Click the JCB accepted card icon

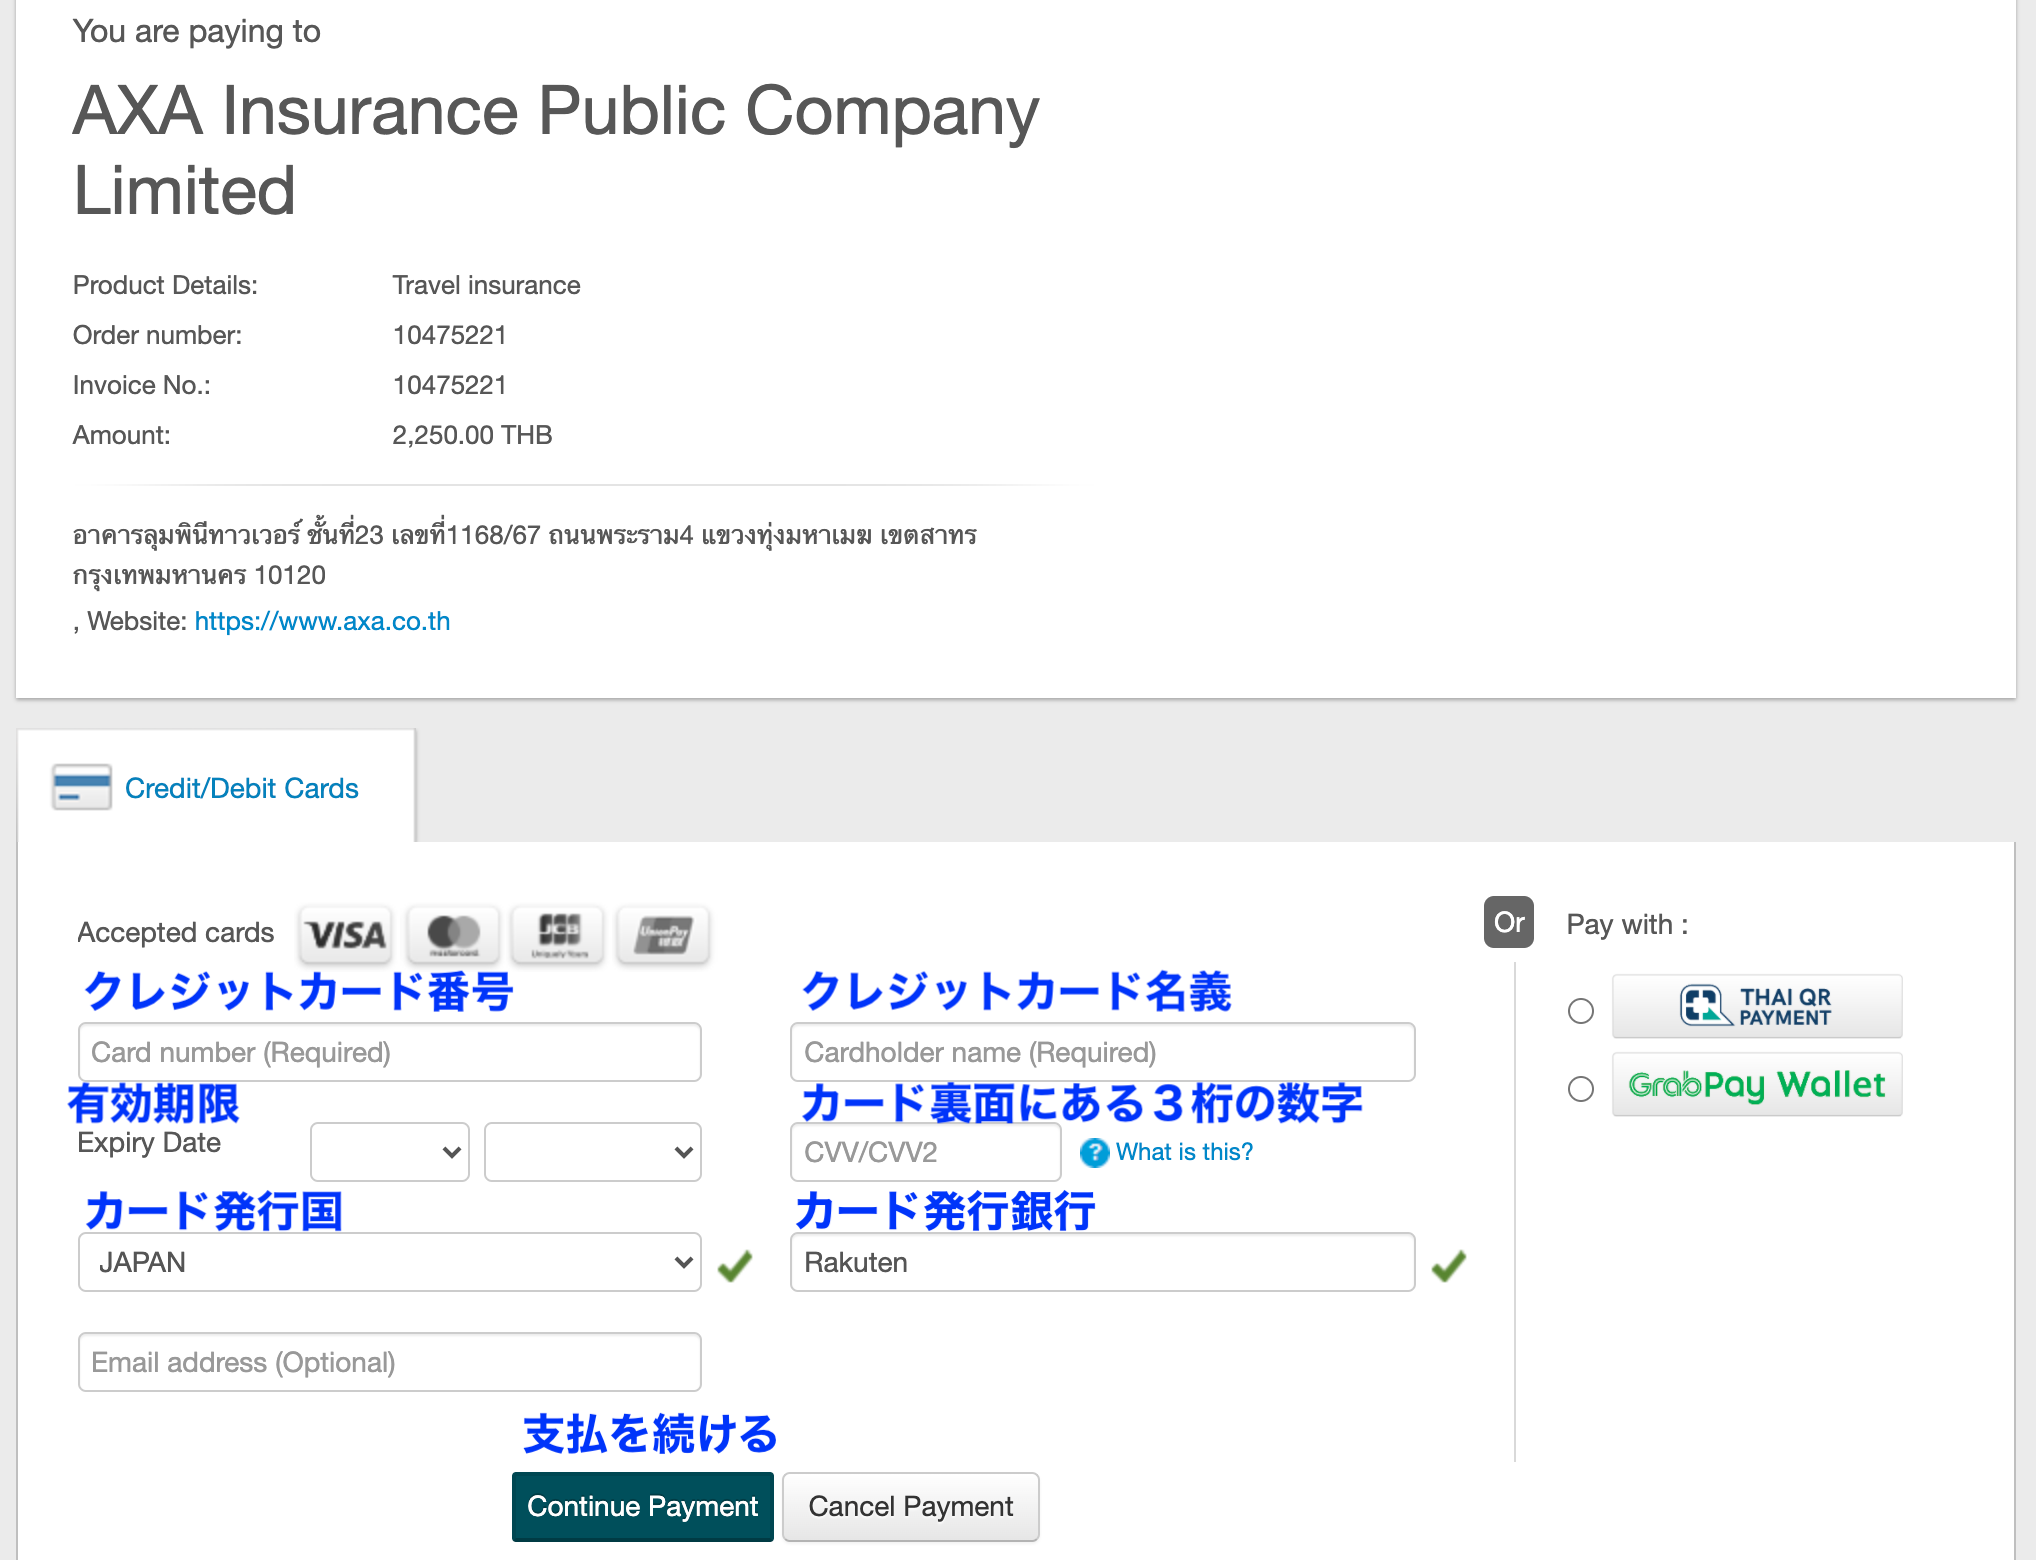click(x=558, y=934)
